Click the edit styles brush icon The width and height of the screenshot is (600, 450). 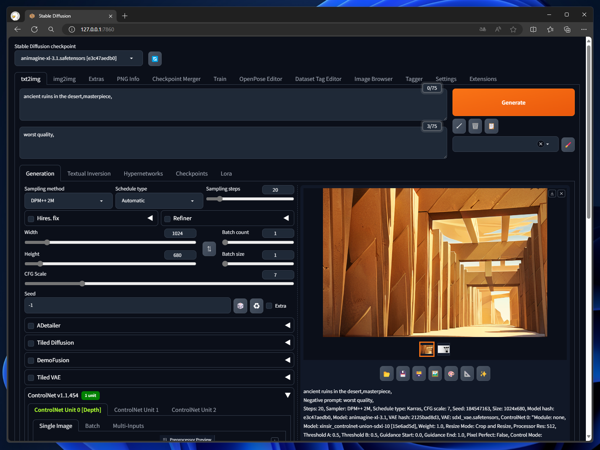567,144
